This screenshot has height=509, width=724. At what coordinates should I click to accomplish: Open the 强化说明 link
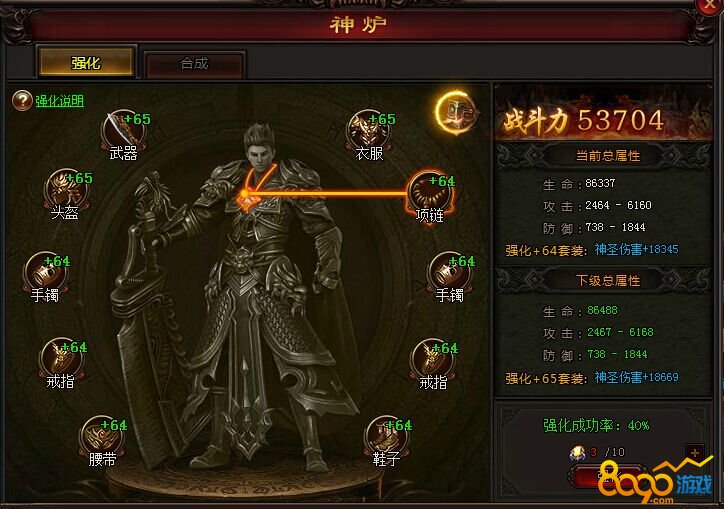tap(60, 101)
